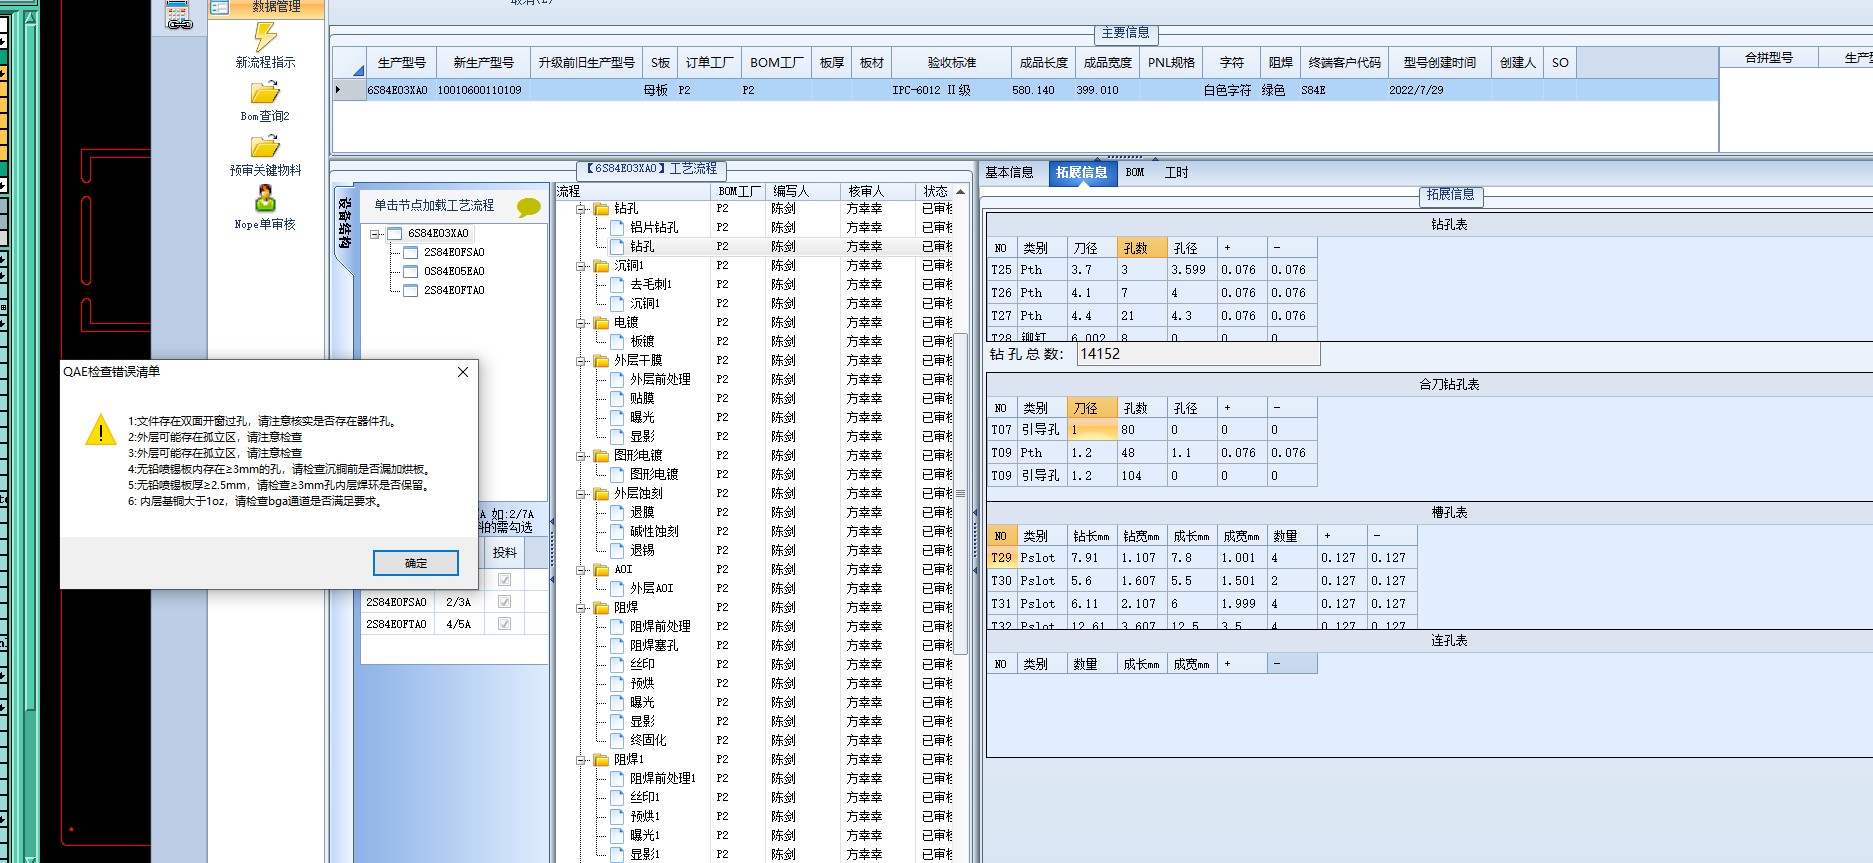Open the Bom查询2 folder icon

[265, 93]
